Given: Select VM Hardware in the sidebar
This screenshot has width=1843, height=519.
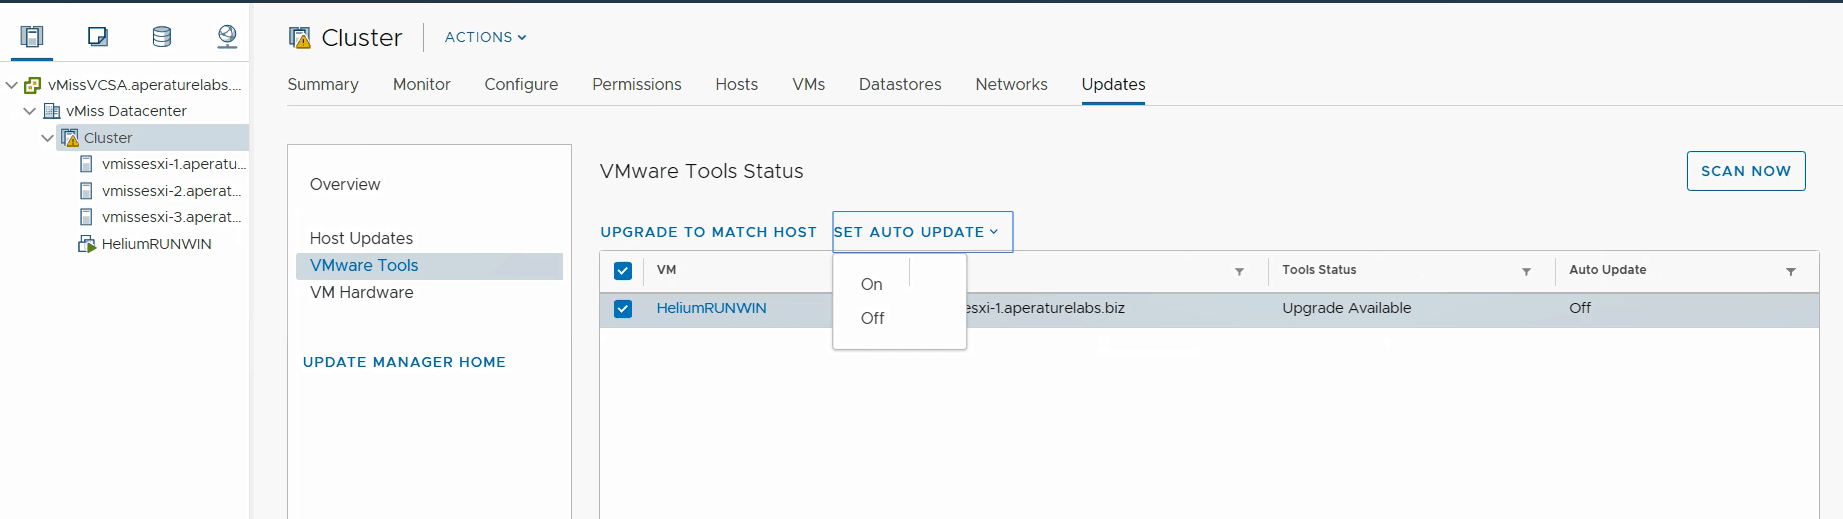Looking at the screenshot, I should coord(361,292).
